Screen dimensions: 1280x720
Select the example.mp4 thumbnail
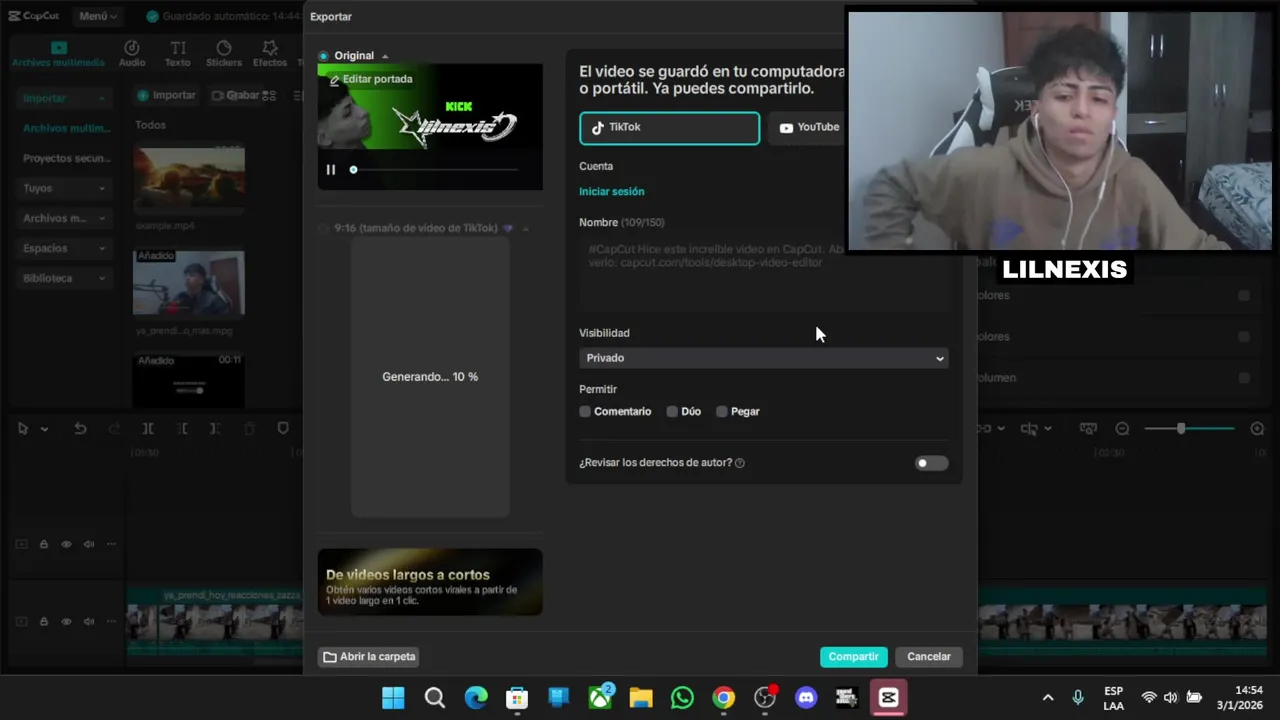(x=189, y=180)
